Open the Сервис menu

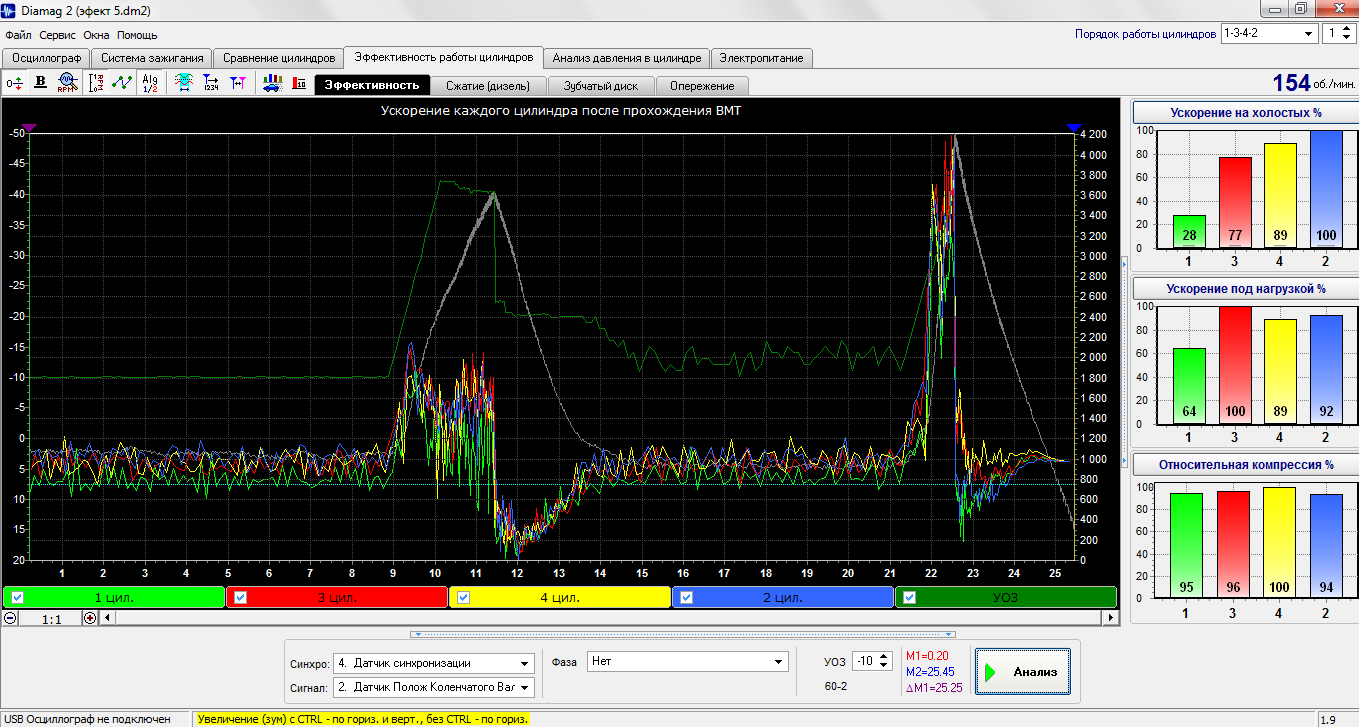coord(58,35)
